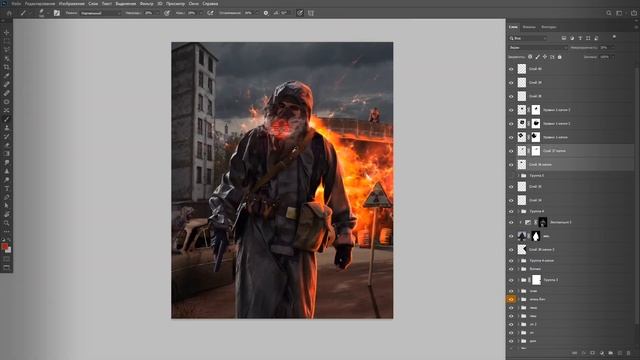Open the Edit Toolbar three-dots button

point(7,231)
